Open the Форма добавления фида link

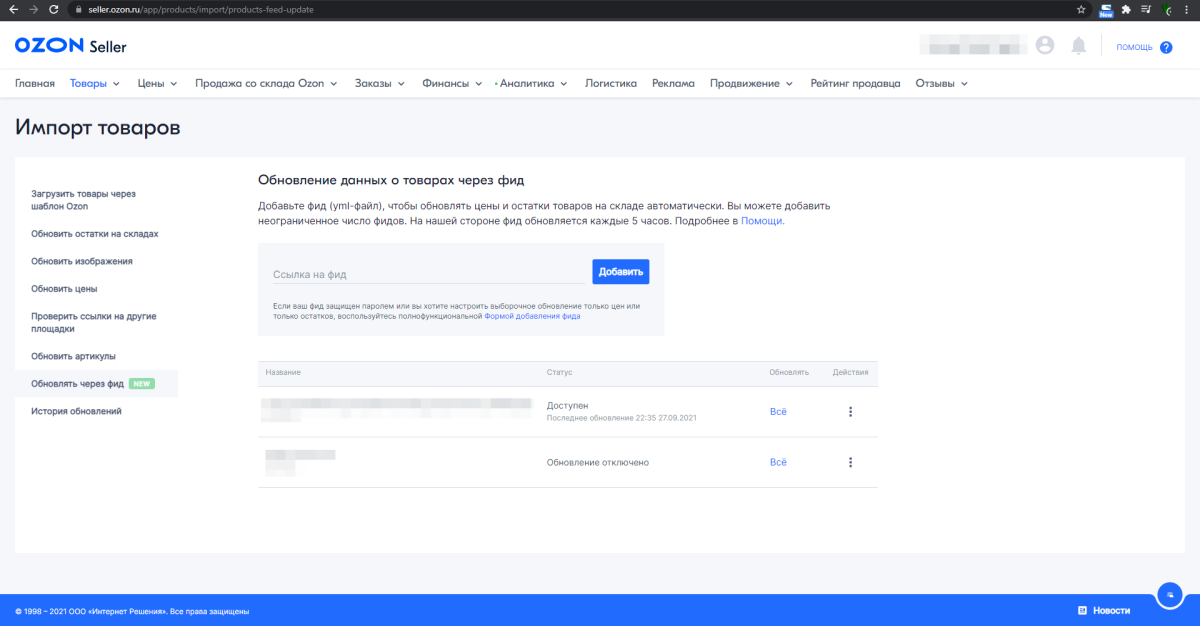(532, 316)
